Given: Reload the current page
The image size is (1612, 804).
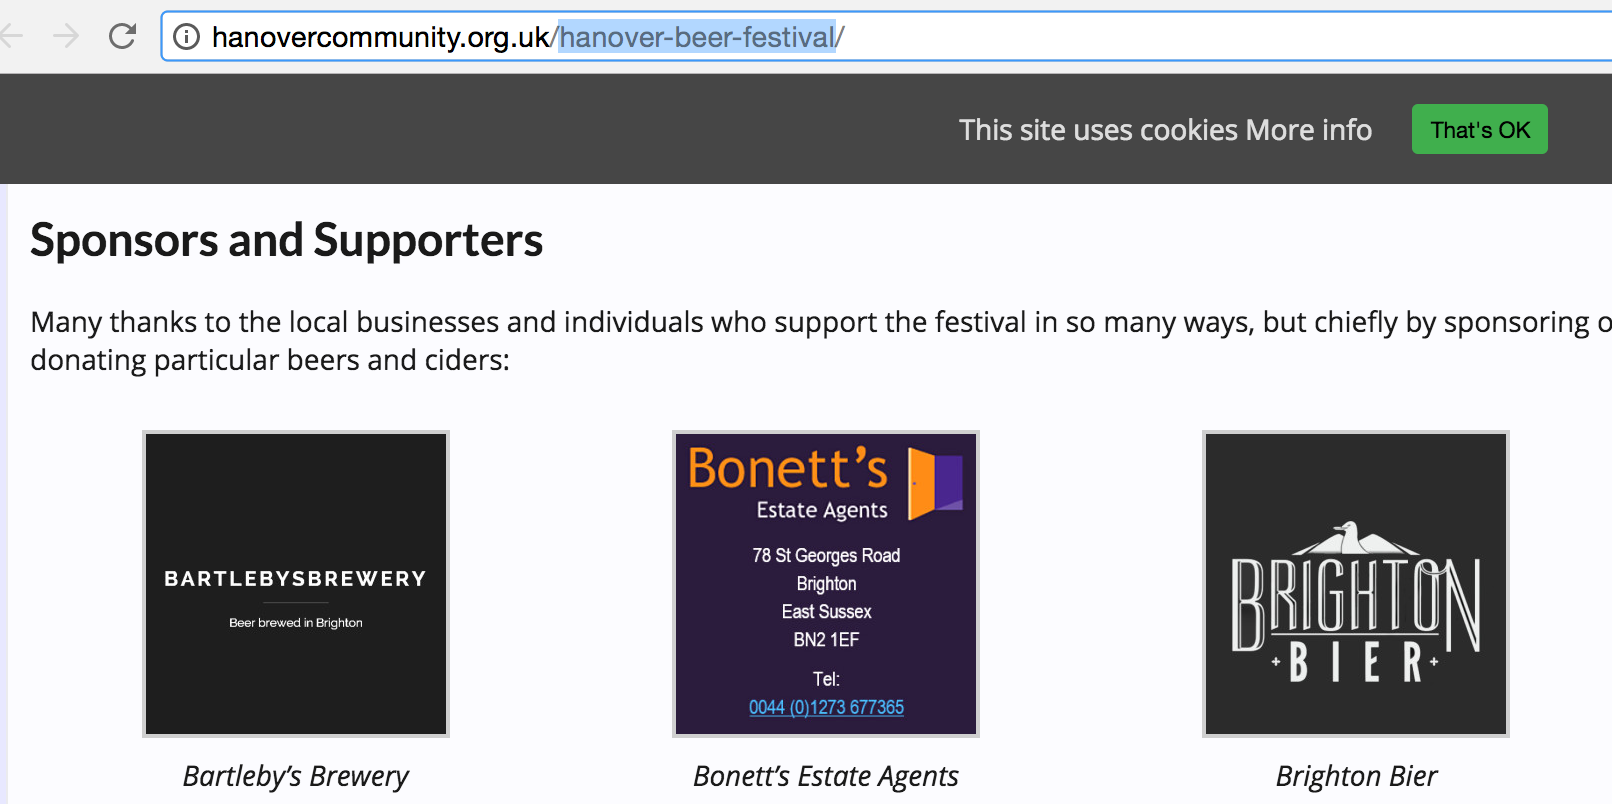Looking at the screenshot, I should pyautogui.click(x=122, y=37).
